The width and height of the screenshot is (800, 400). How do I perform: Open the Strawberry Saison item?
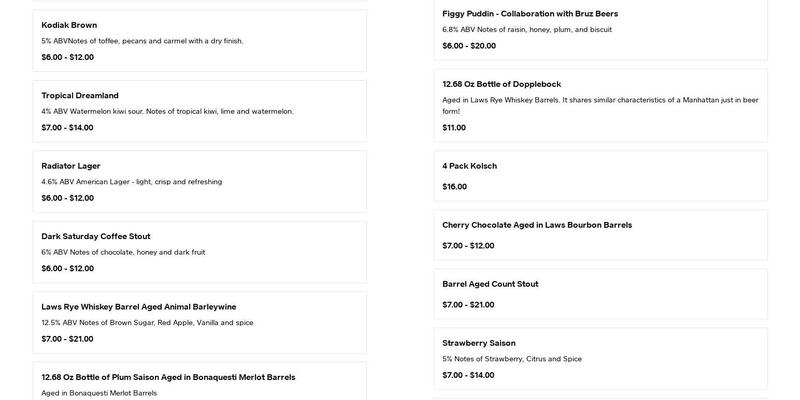[479, 343]
